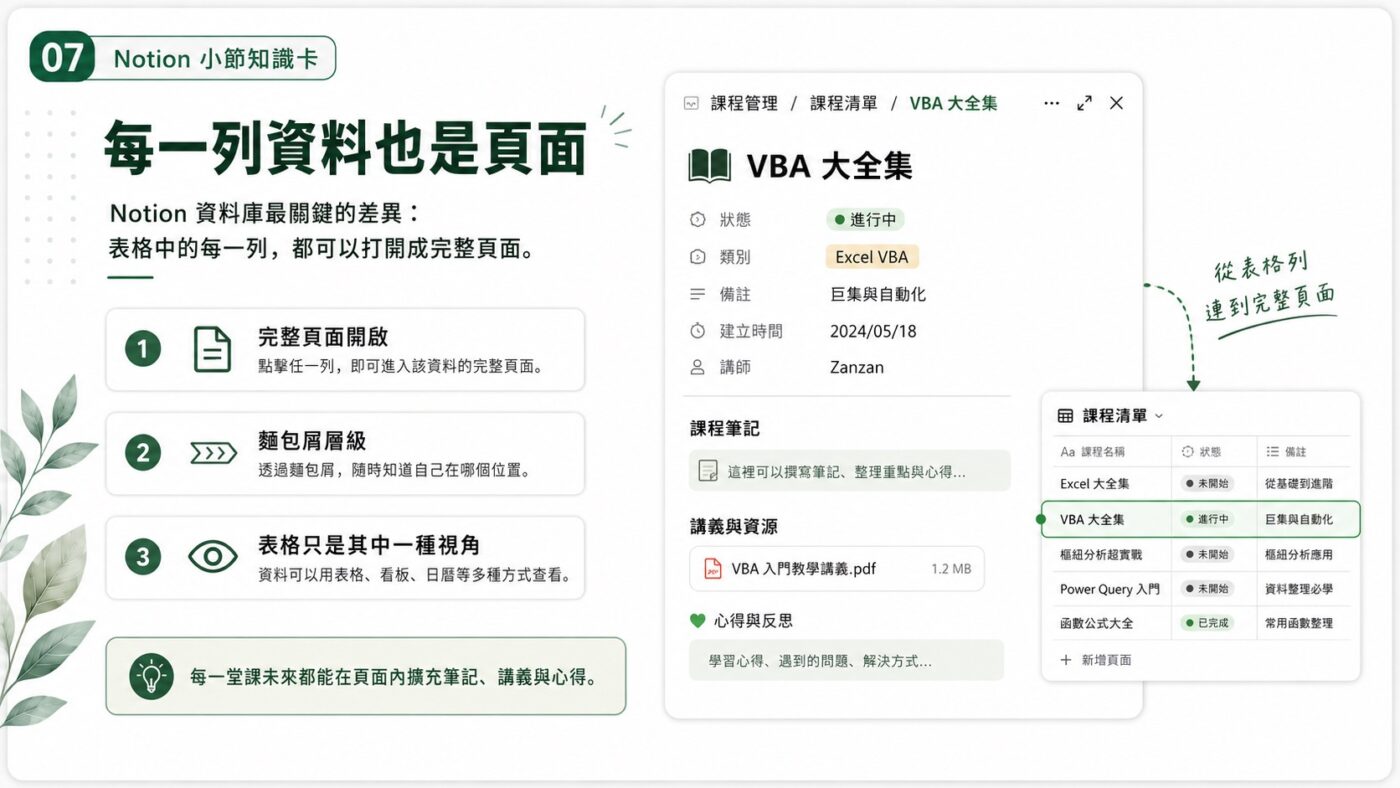Viewport: 1400px width, 788px height.
Task: Click the 心得與反思 text area
Action: (846, 661)
